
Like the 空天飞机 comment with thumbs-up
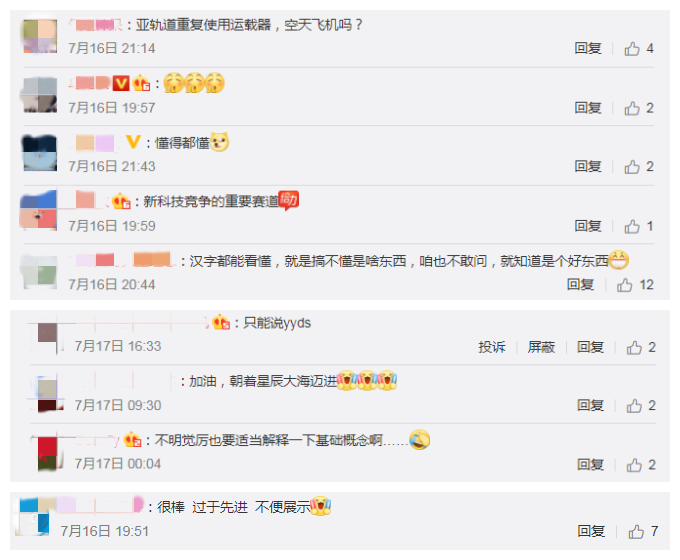pyautogui.click(x=632, y=49)
